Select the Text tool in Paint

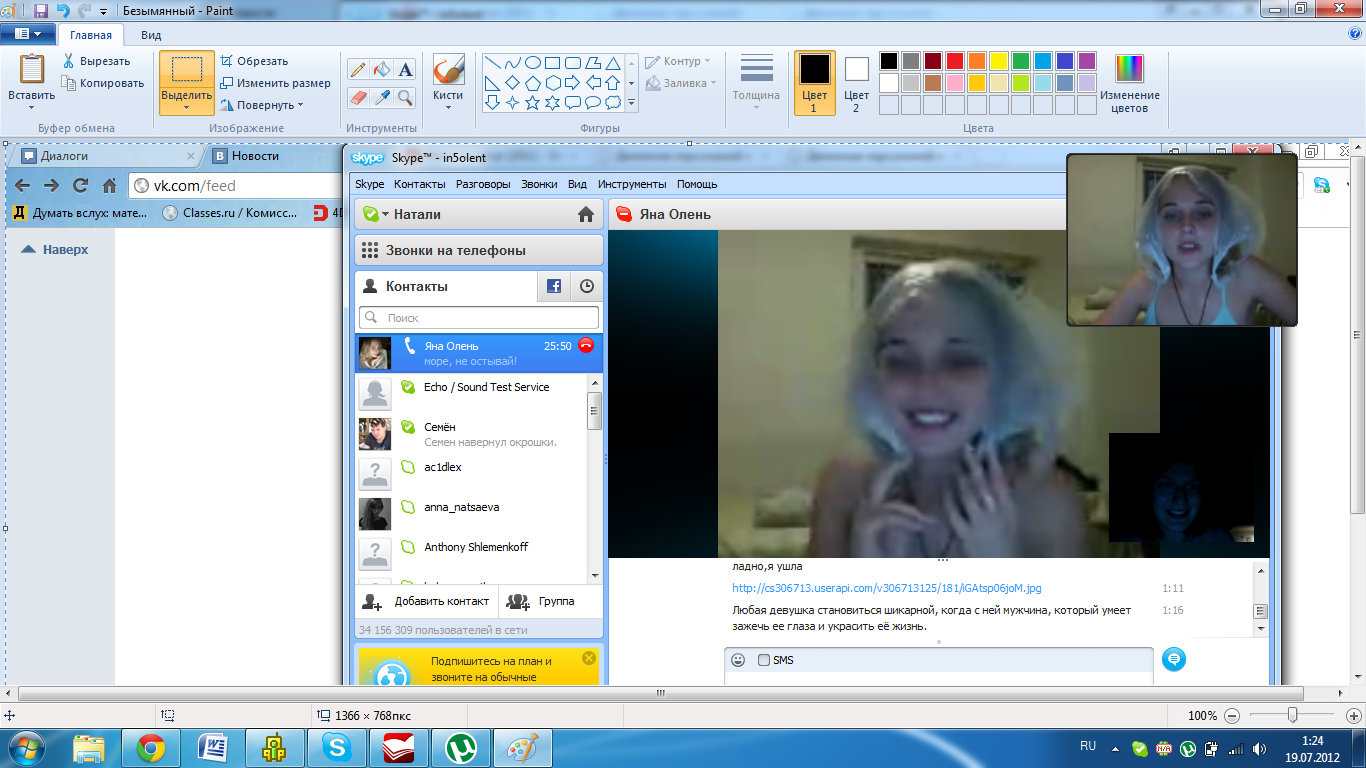pos(405,69)
